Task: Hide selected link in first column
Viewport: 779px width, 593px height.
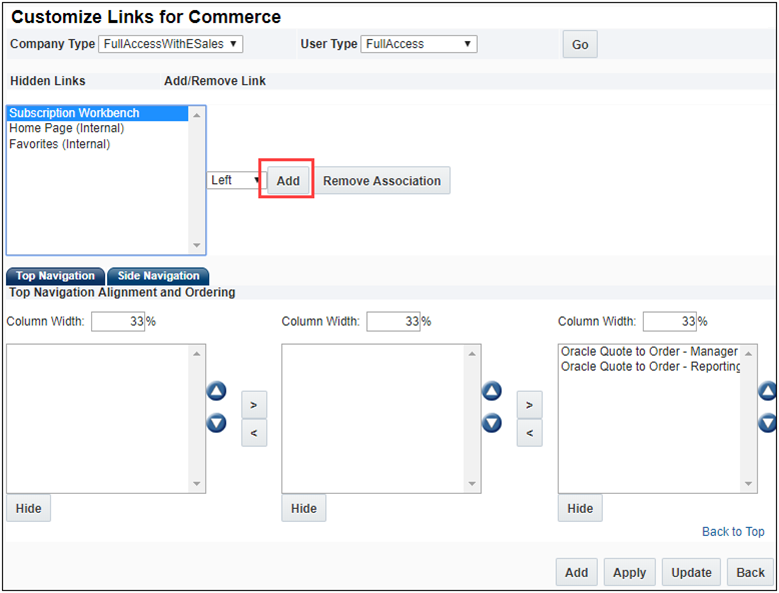Action: (x=28, y=509)
